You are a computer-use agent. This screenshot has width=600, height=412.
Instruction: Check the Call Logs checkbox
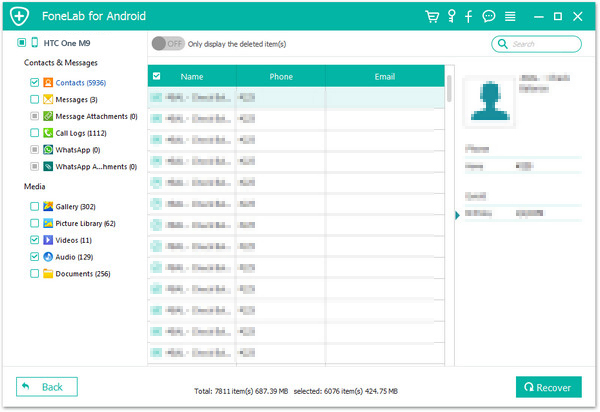[x=34, y=133]
